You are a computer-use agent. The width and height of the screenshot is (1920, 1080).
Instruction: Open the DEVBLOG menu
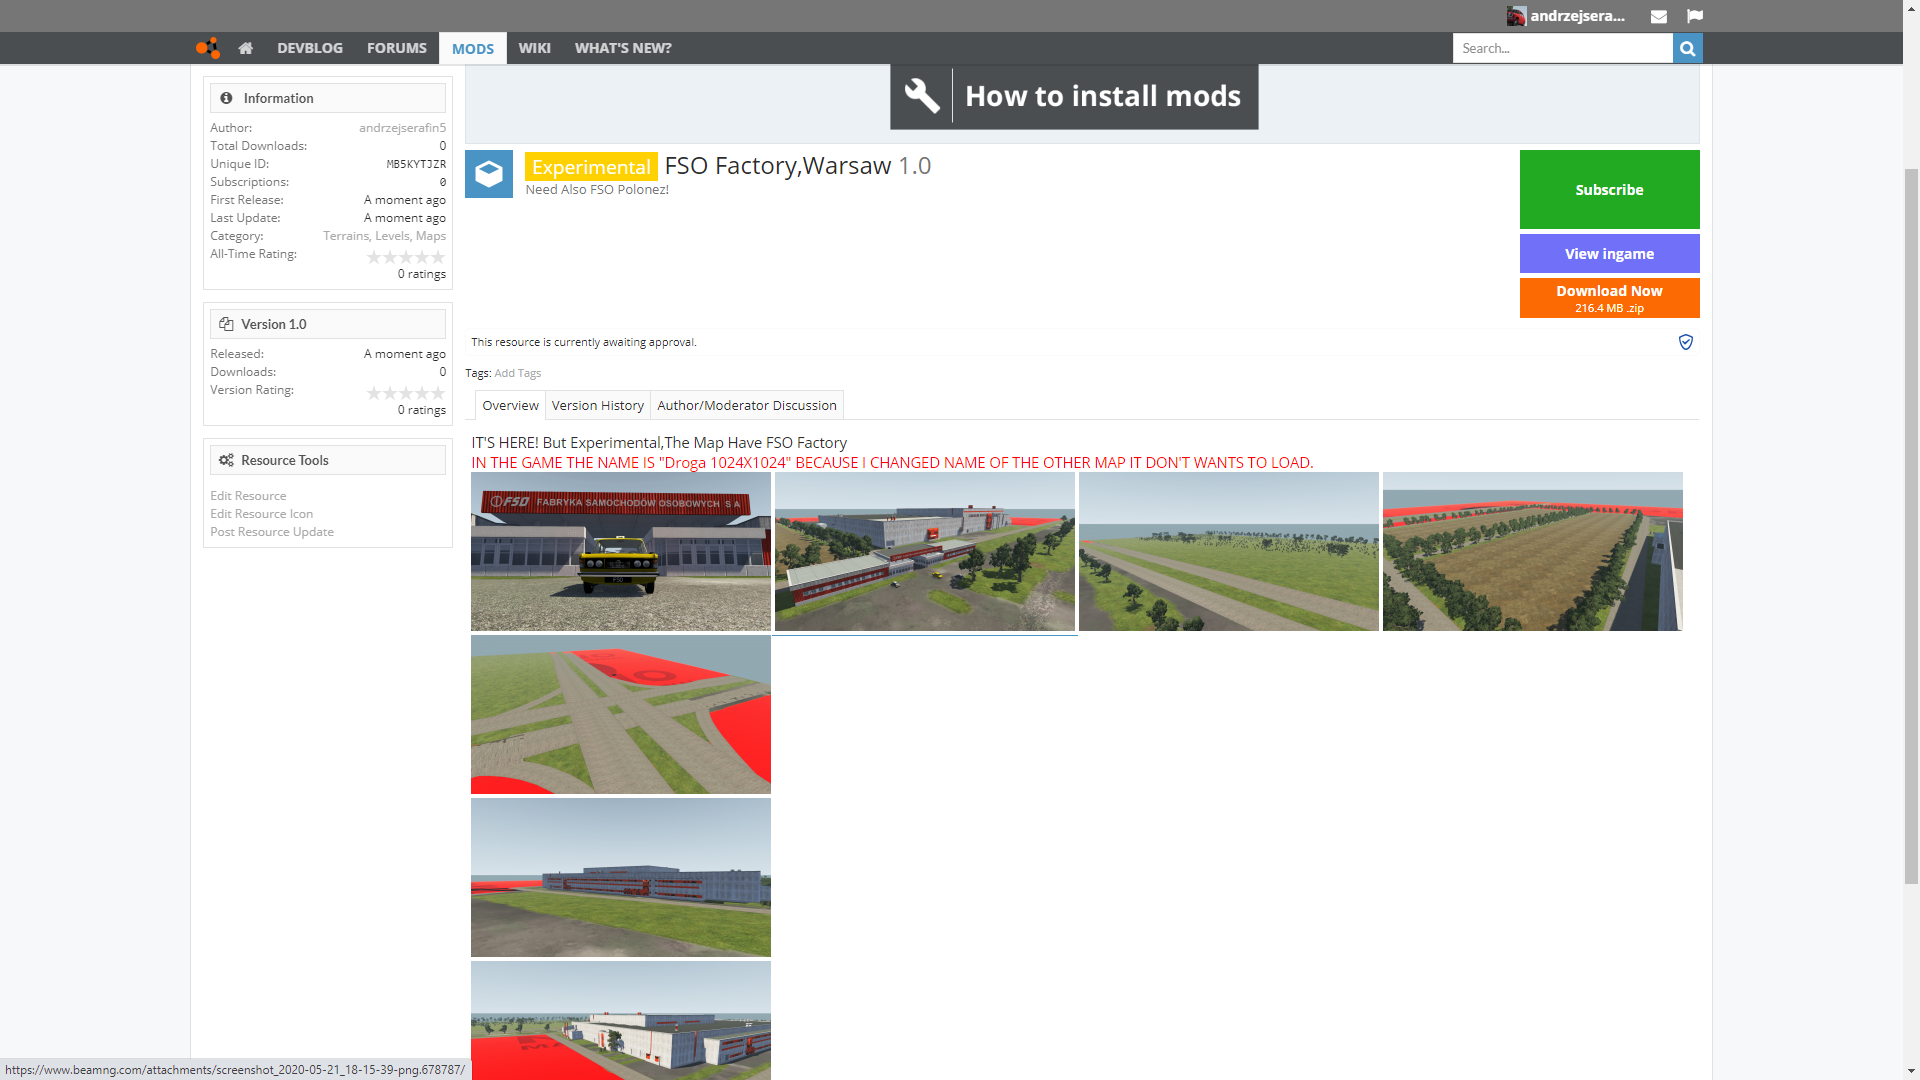click(310, 48)
